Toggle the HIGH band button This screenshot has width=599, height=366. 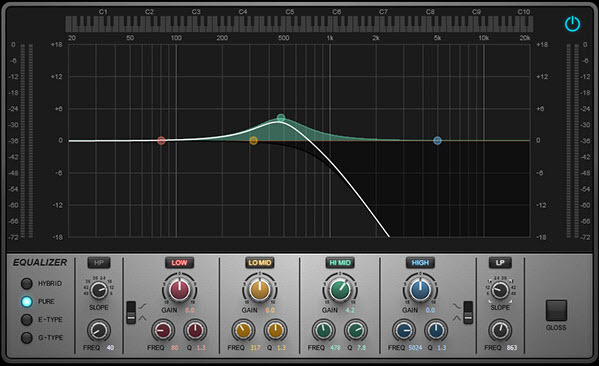[x=420, y=263]
